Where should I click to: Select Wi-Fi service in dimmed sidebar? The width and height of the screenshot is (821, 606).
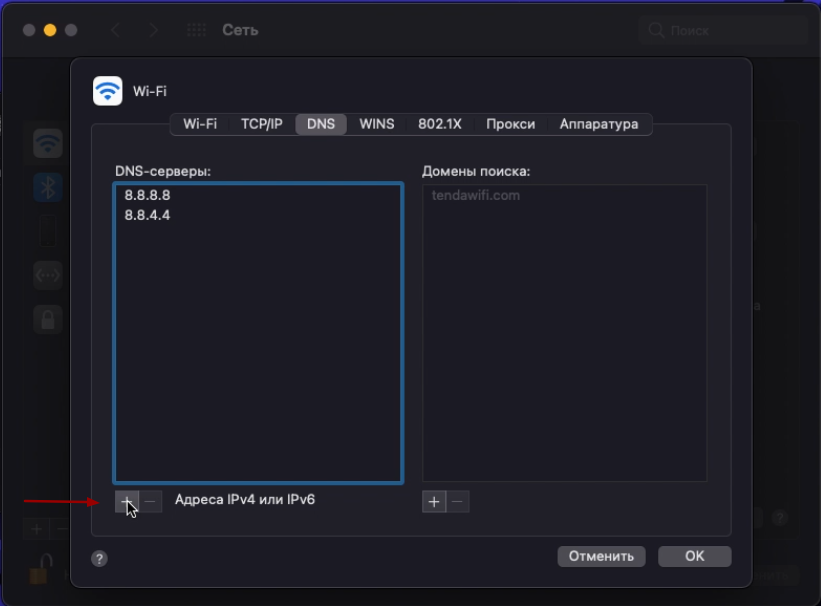pyautogui.click(x=48, y=143)
